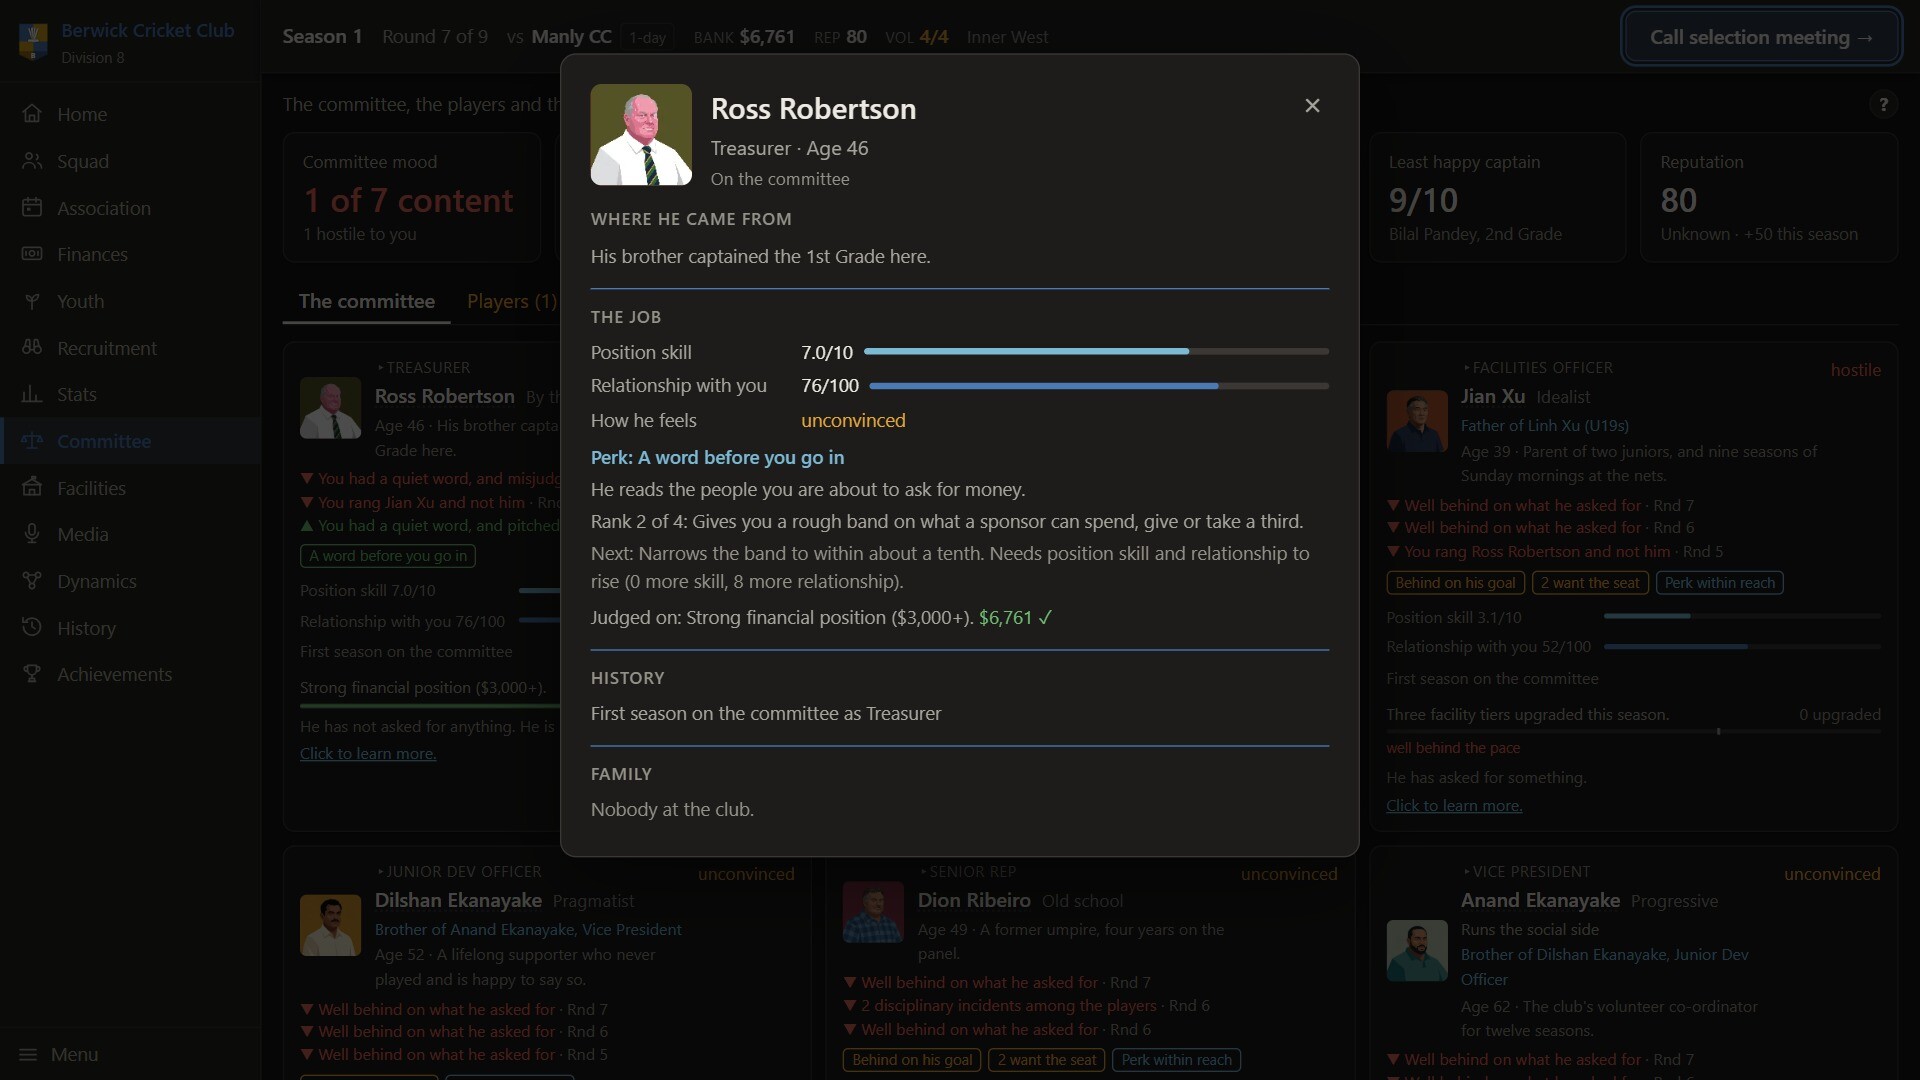Click the Home sidebar icon

click(32, 114)
